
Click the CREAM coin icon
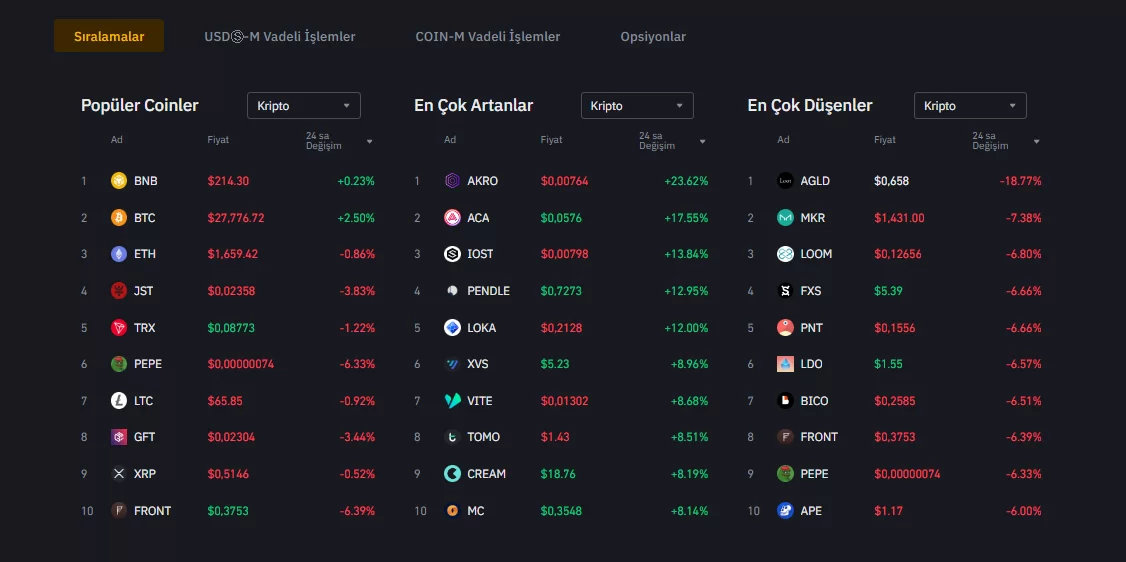click(x=452, y=474)
